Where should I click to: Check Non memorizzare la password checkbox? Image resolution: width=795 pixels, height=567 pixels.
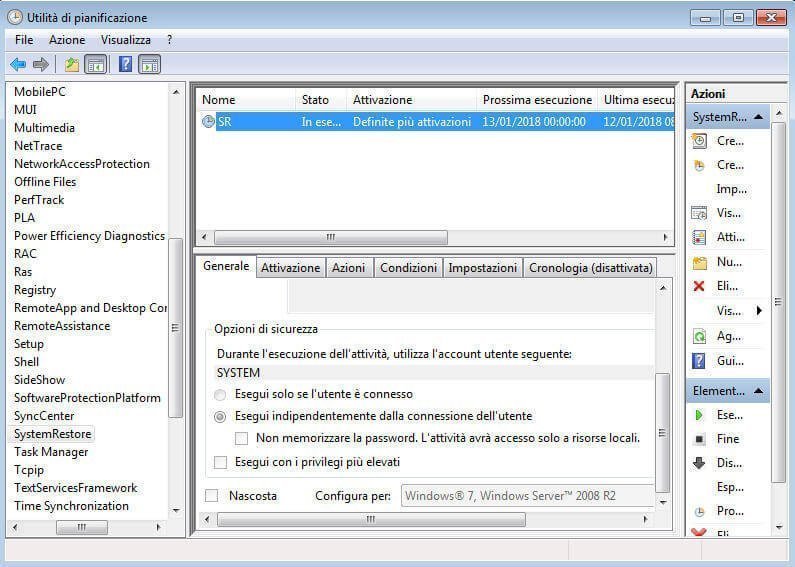coord(241,438)
